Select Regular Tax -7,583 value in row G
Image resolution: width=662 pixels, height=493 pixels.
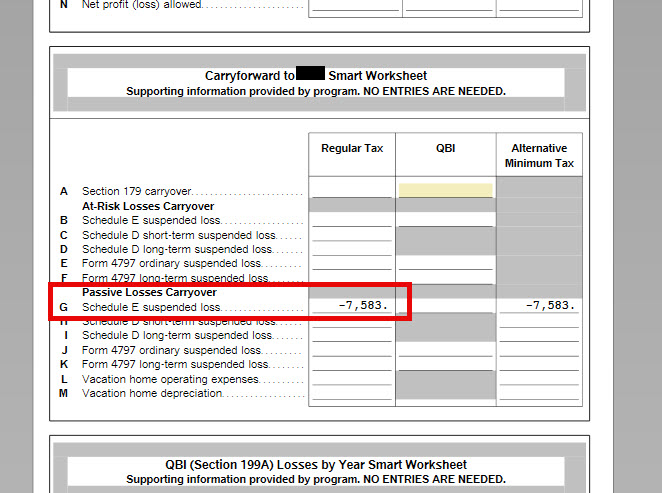click(x=363, y=305)
